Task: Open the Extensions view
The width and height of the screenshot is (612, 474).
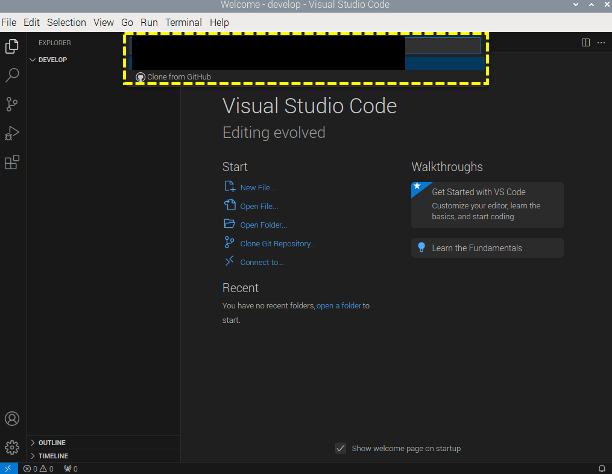Action: pos(12,162)
